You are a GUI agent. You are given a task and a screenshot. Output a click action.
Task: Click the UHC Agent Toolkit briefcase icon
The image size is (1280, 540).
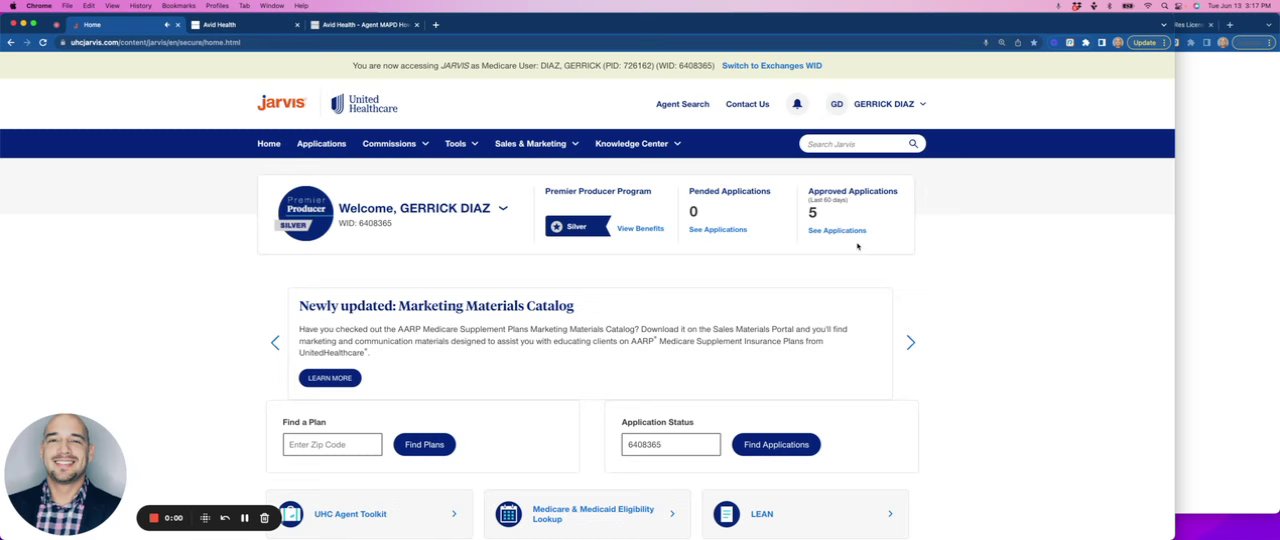click(x=291, y=514)
